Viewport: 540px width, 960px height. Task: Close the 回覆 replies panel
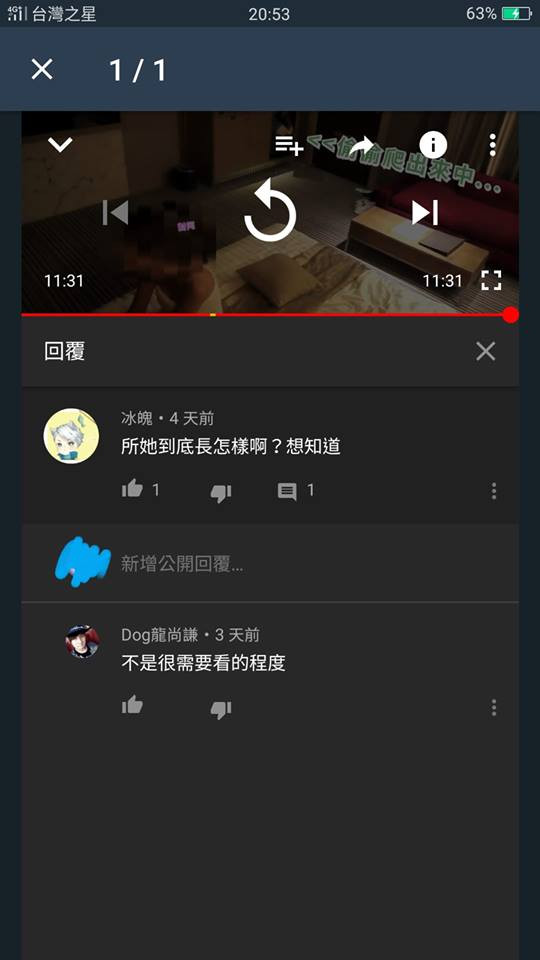tap(486, 351)
